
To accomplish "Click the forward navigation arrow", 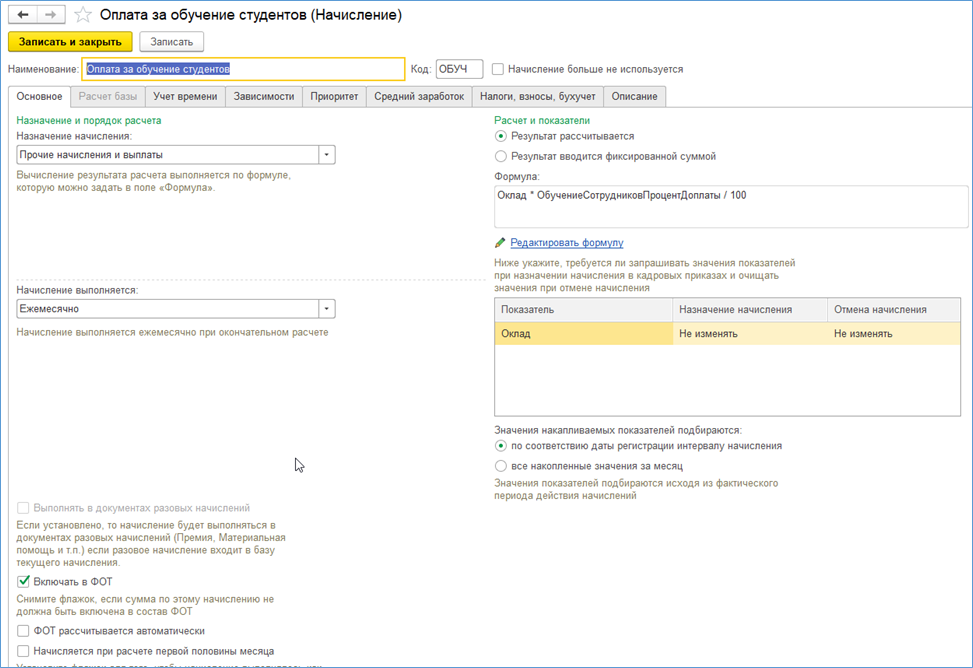I will click(x=50, y=15).
